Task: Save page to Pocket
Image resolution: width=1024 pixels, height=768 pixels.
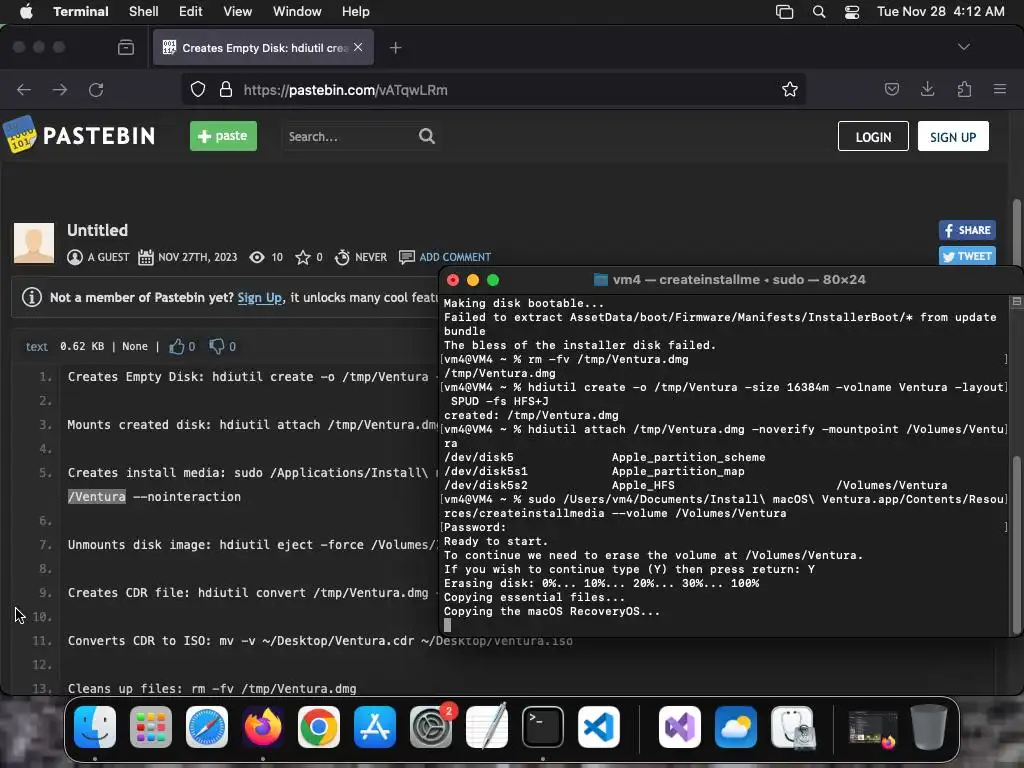Action: pos(891,89)
